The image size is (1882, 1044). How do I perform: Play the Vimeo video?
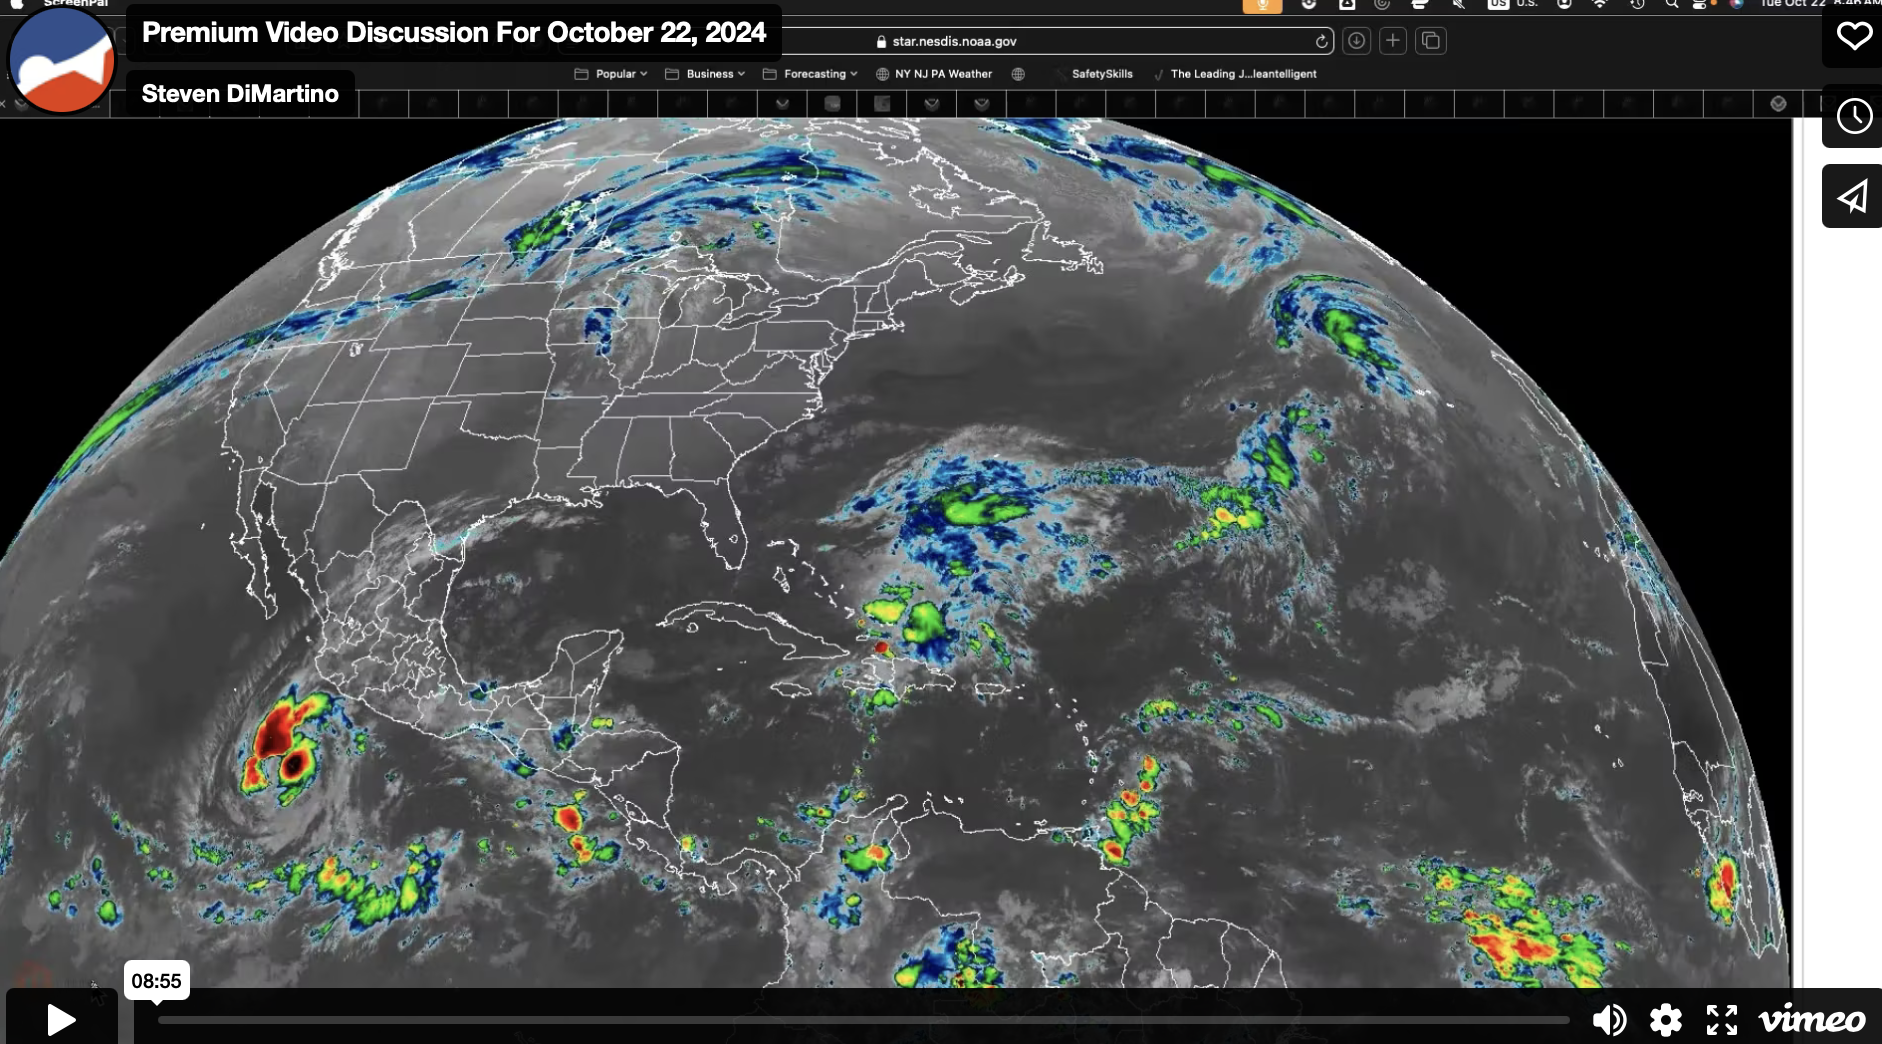pyautogui.click(x=62, y=1019)
